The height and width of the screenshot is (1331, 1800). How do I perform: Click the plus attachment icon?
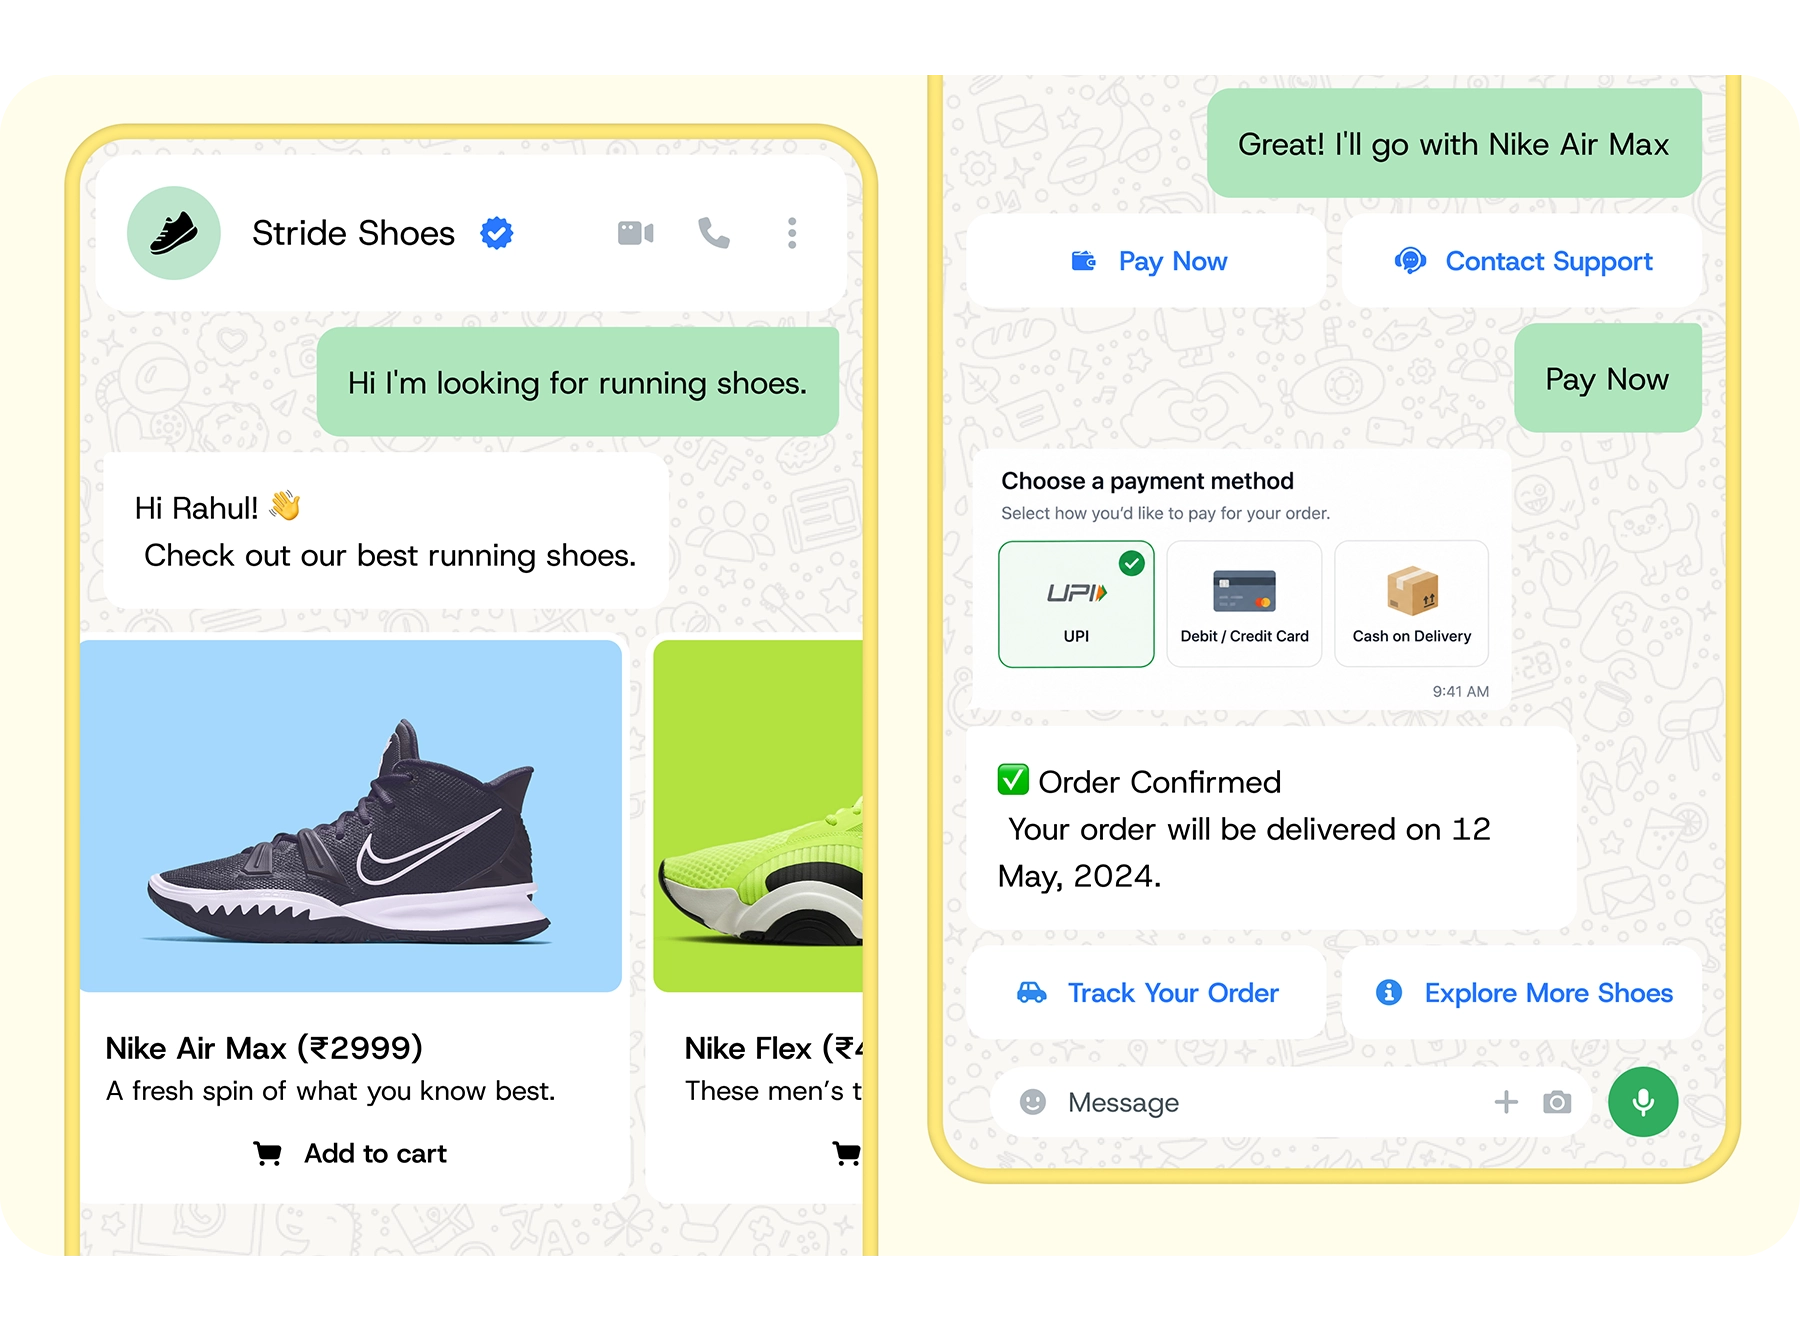[1506, 1102]
